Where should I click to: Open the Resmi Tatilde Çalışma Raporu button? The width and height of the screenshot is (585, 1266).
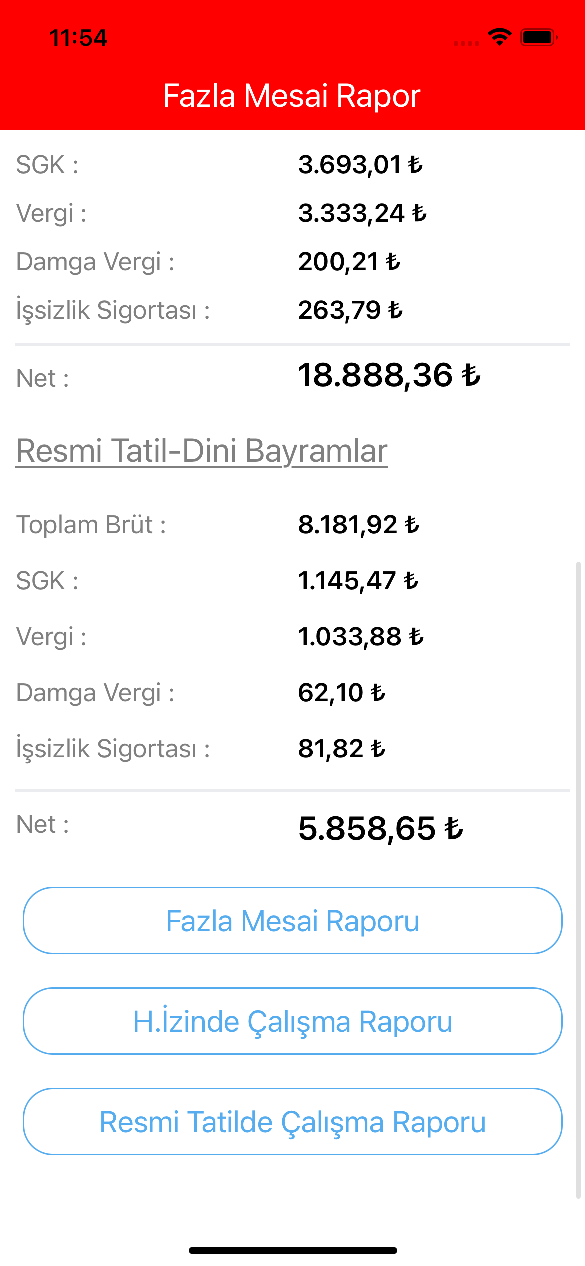click(292, 1122)
